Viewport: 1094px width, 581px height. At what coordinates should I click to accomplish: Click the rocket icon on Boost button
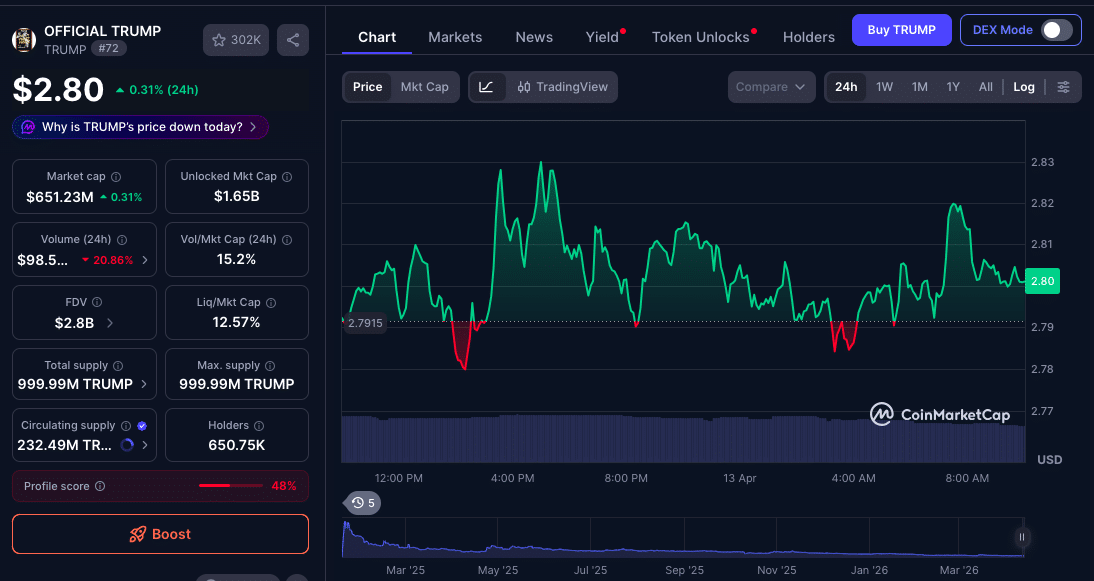point(138,534)
